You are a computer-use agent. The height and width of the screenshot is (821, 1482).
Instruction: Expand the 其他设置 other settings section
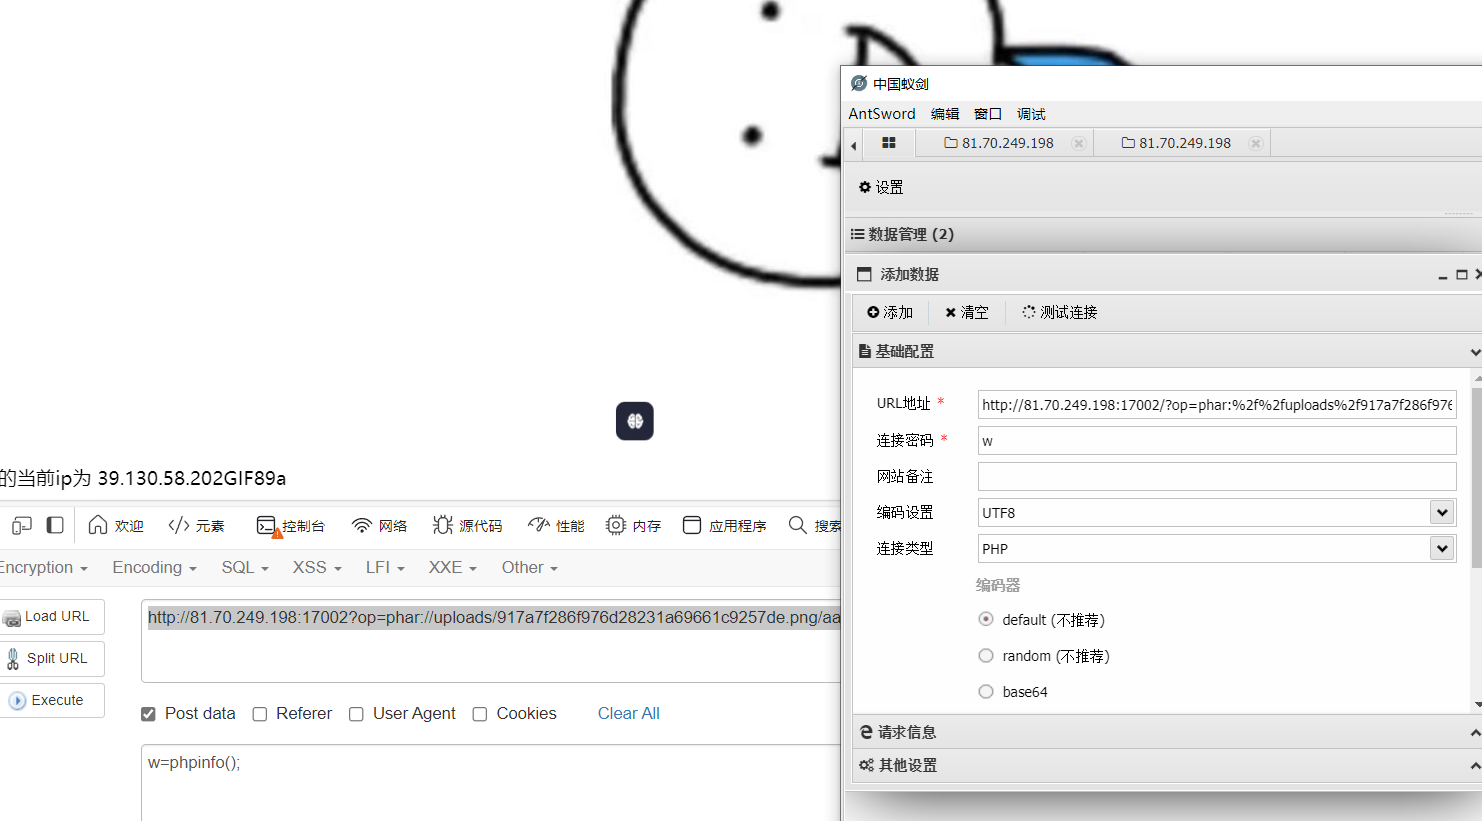pyautogui.click(x=1167, y=765)
